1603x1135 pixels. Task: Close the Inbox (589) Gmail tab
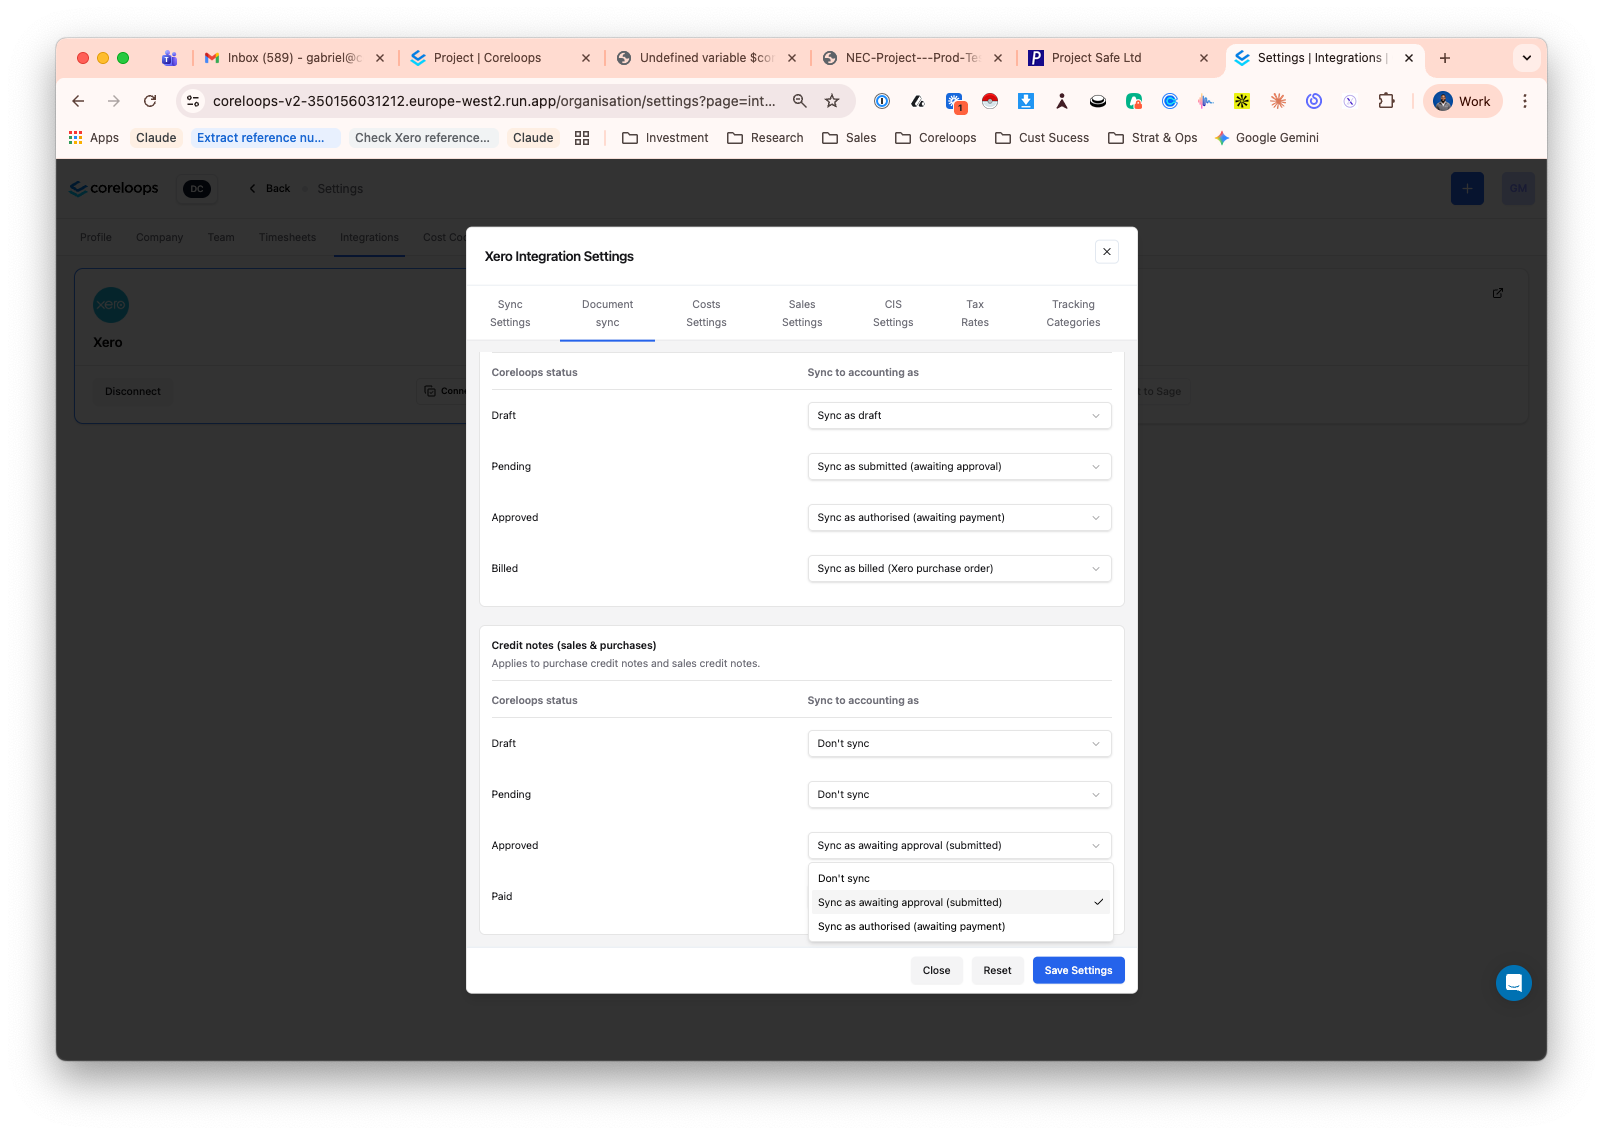[x=380, y=58]
